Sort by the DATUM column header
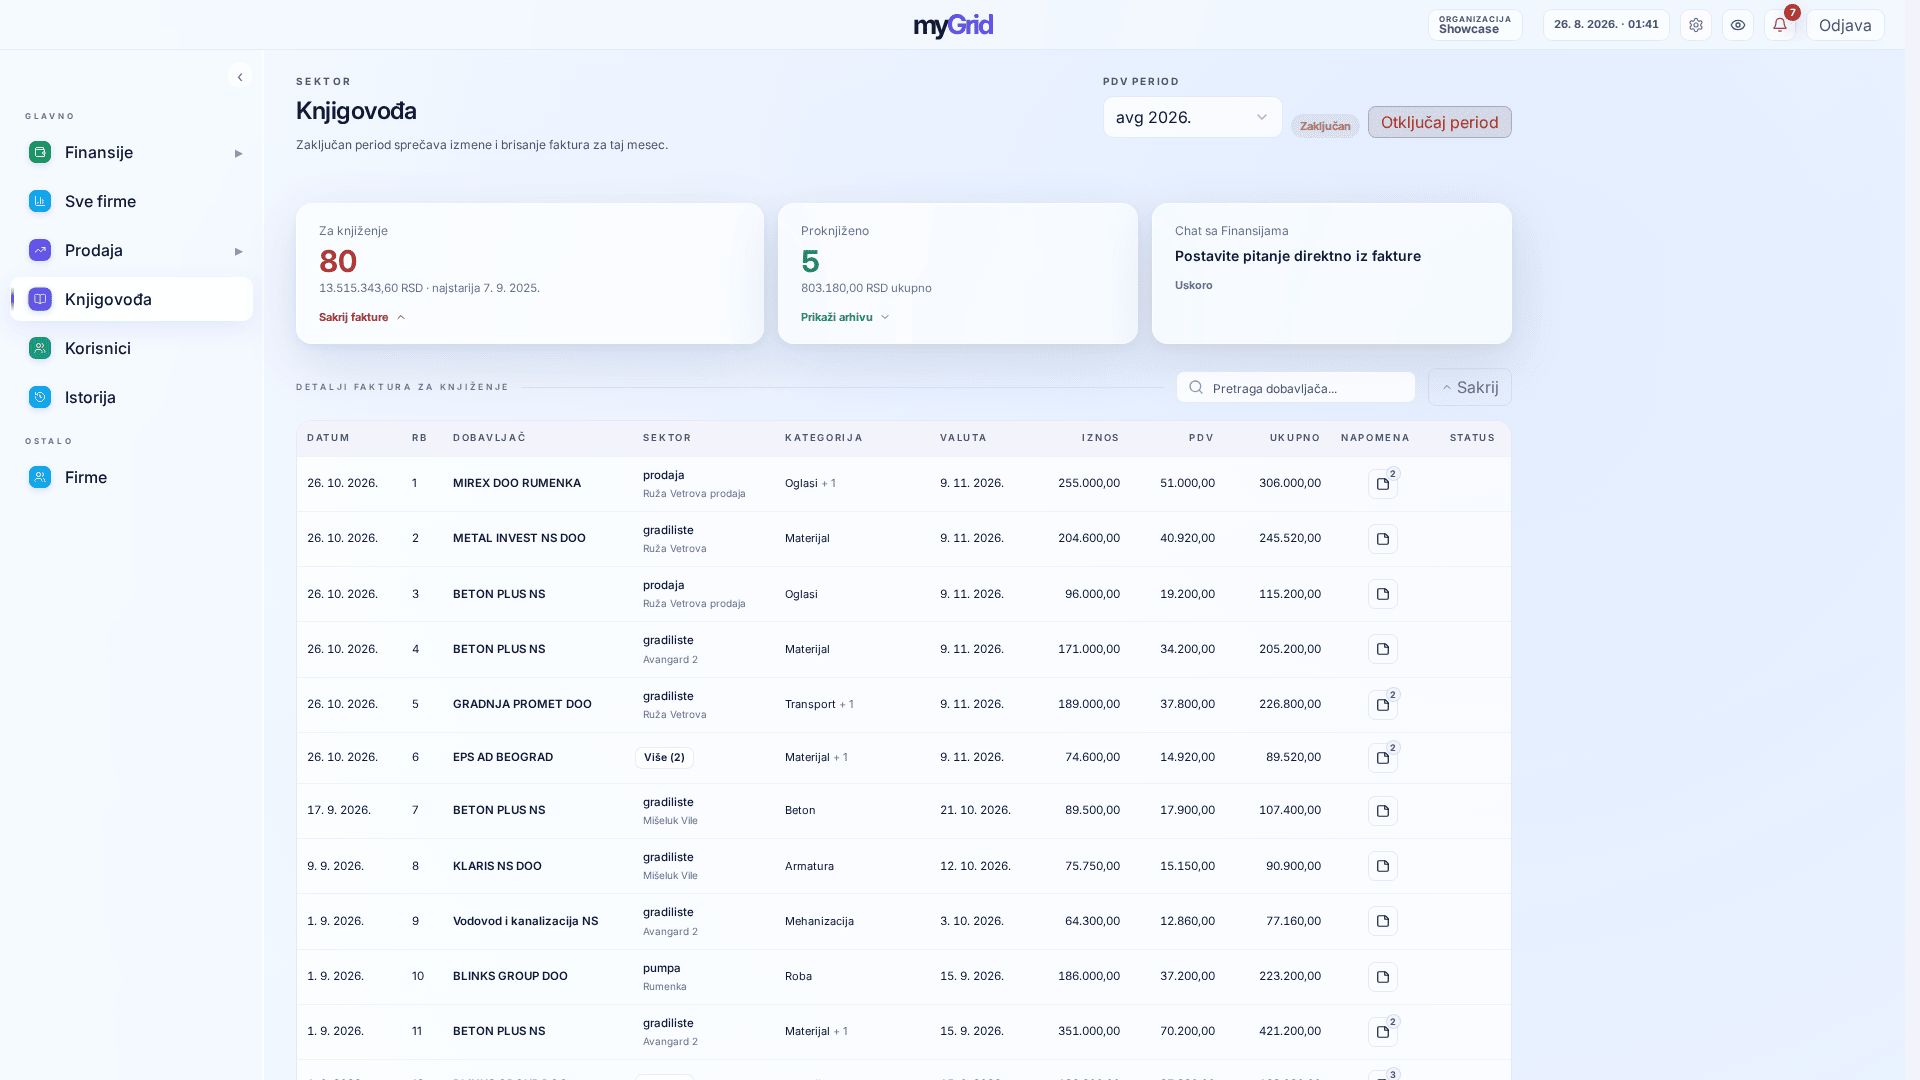1920x1080 pixels. (x=328, y=438)
